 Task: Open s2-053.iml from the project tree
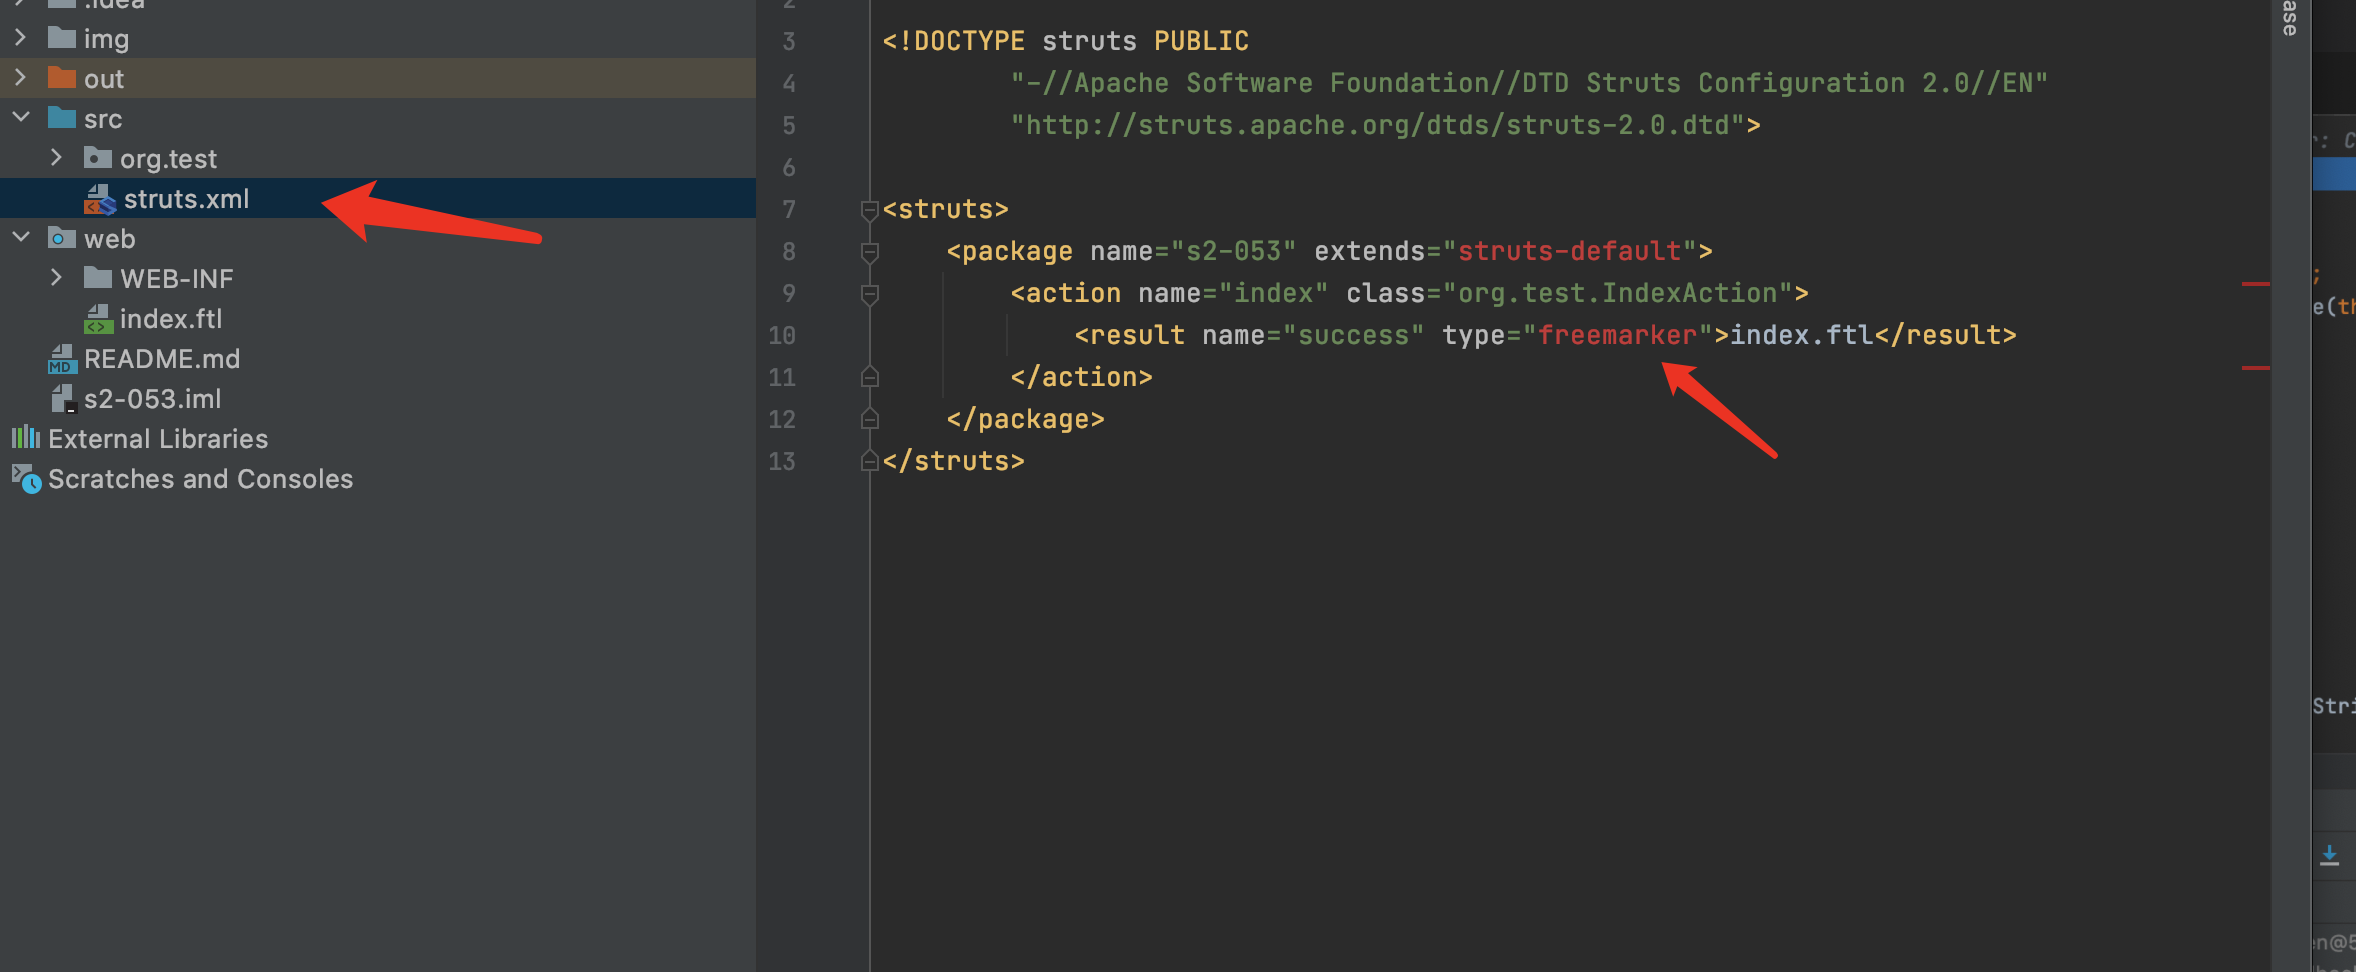pyautogui.click(x=153, y=399)
